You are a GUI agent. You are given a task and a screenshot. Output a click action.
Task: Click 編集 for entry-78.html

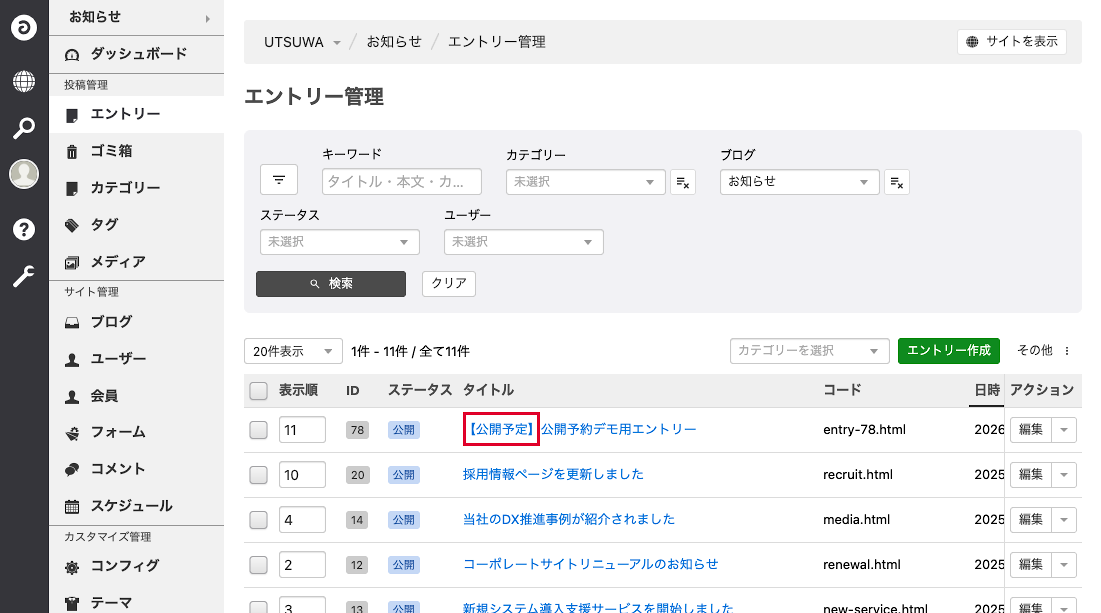[x=1031, y=430]
